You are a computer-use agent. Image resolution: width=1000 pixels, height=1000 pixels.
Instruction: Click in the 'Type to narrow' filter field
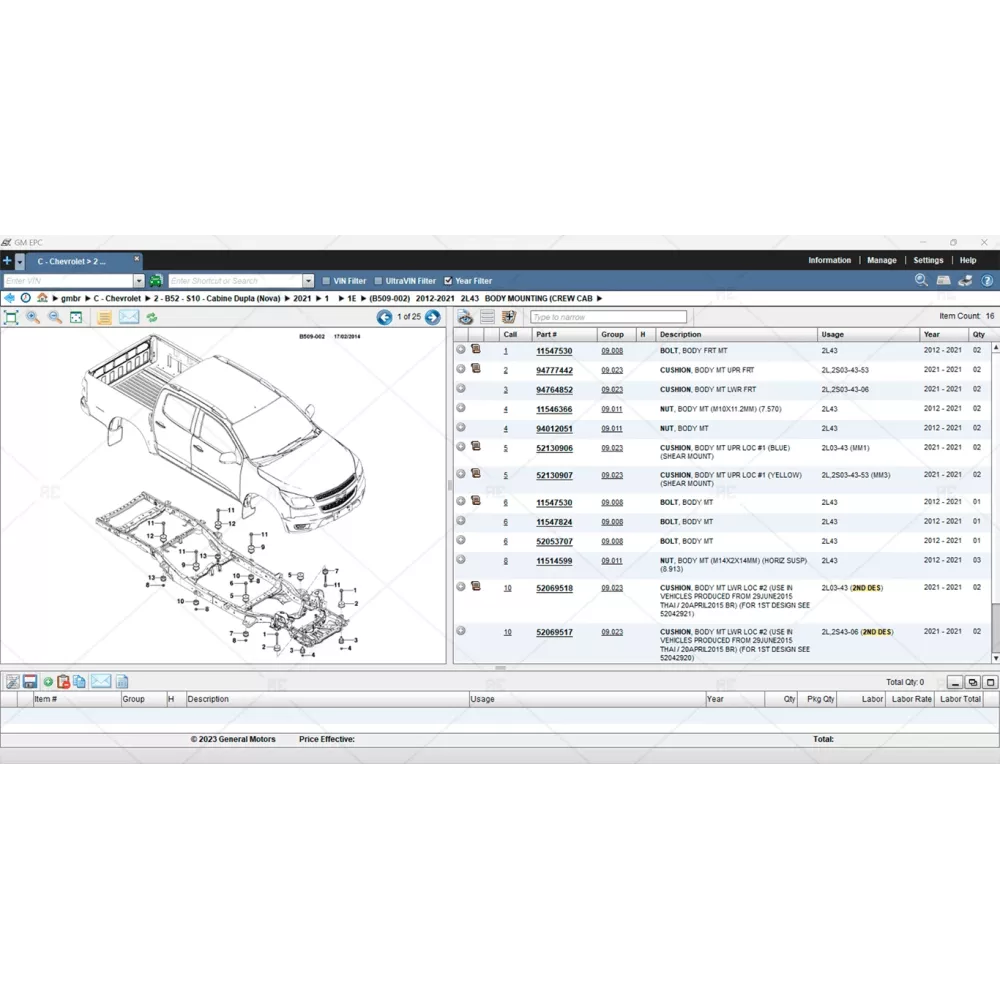[608, 317]
